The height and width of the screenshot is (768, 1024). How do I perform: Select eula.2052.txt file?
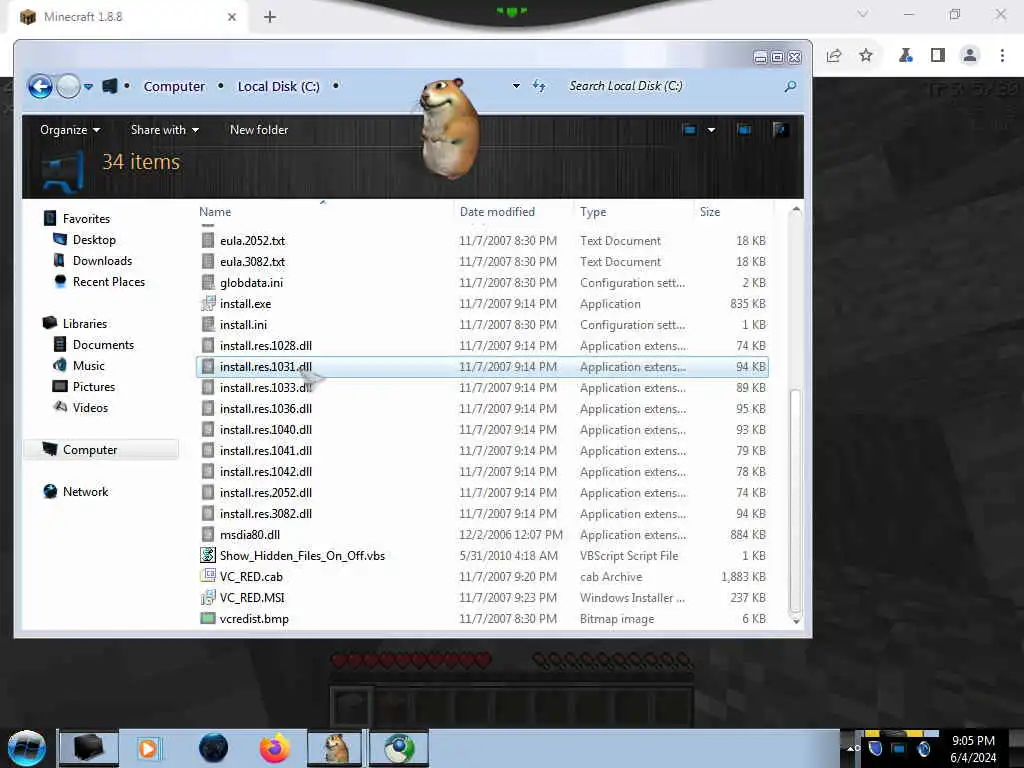[253, 241]
